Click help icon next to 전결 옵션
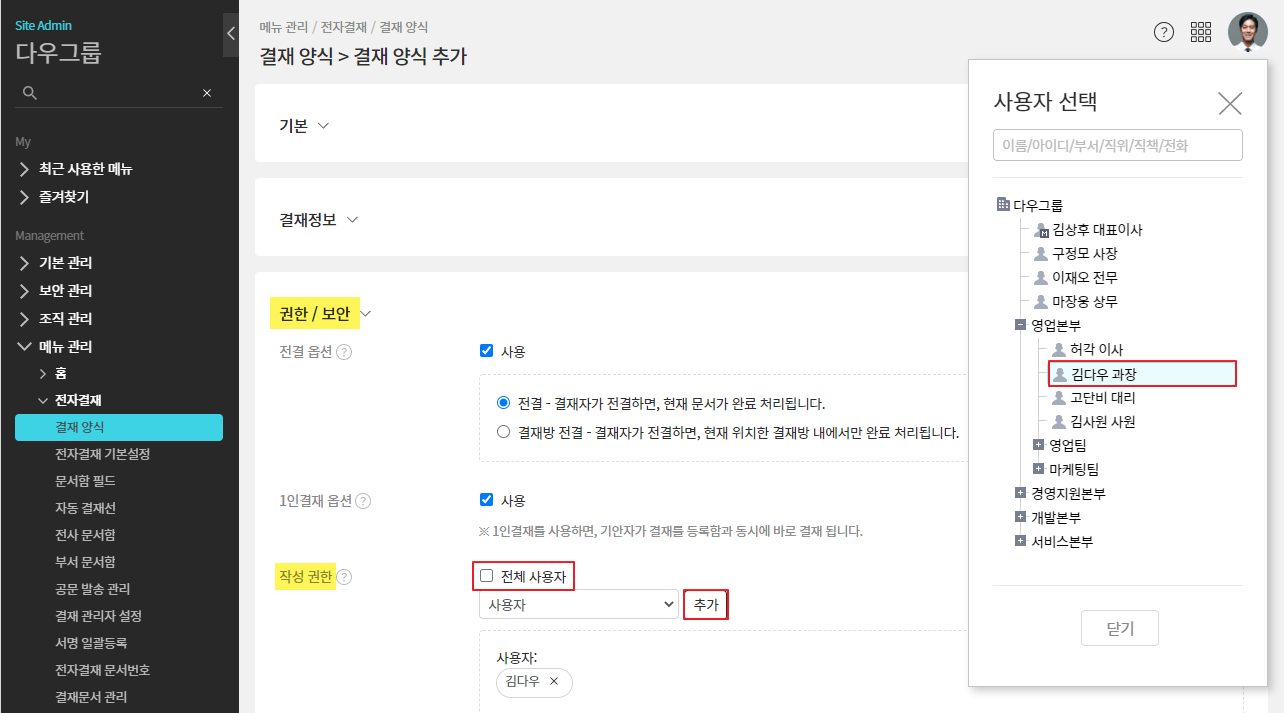1284x713 pixels. [x=344, y=352]
